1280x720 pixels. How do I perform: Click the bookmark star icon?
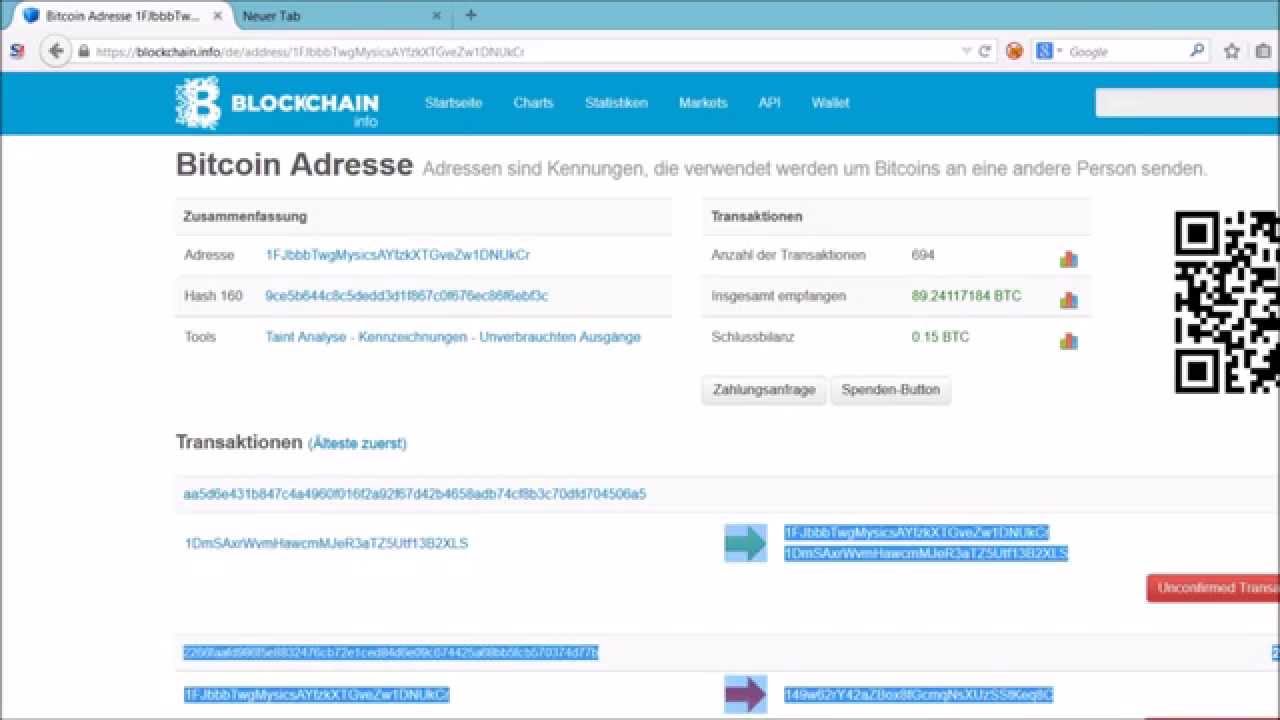click(x=1232, y=51)
